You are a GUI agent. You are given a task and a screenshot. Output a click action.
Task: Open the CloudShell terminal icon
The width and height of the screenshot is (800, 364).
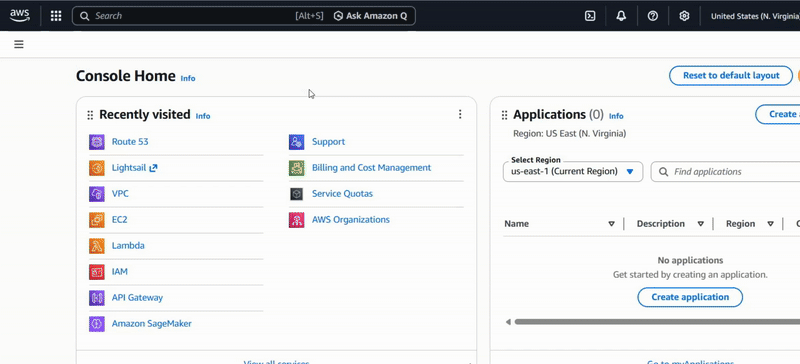pos(590,16)
